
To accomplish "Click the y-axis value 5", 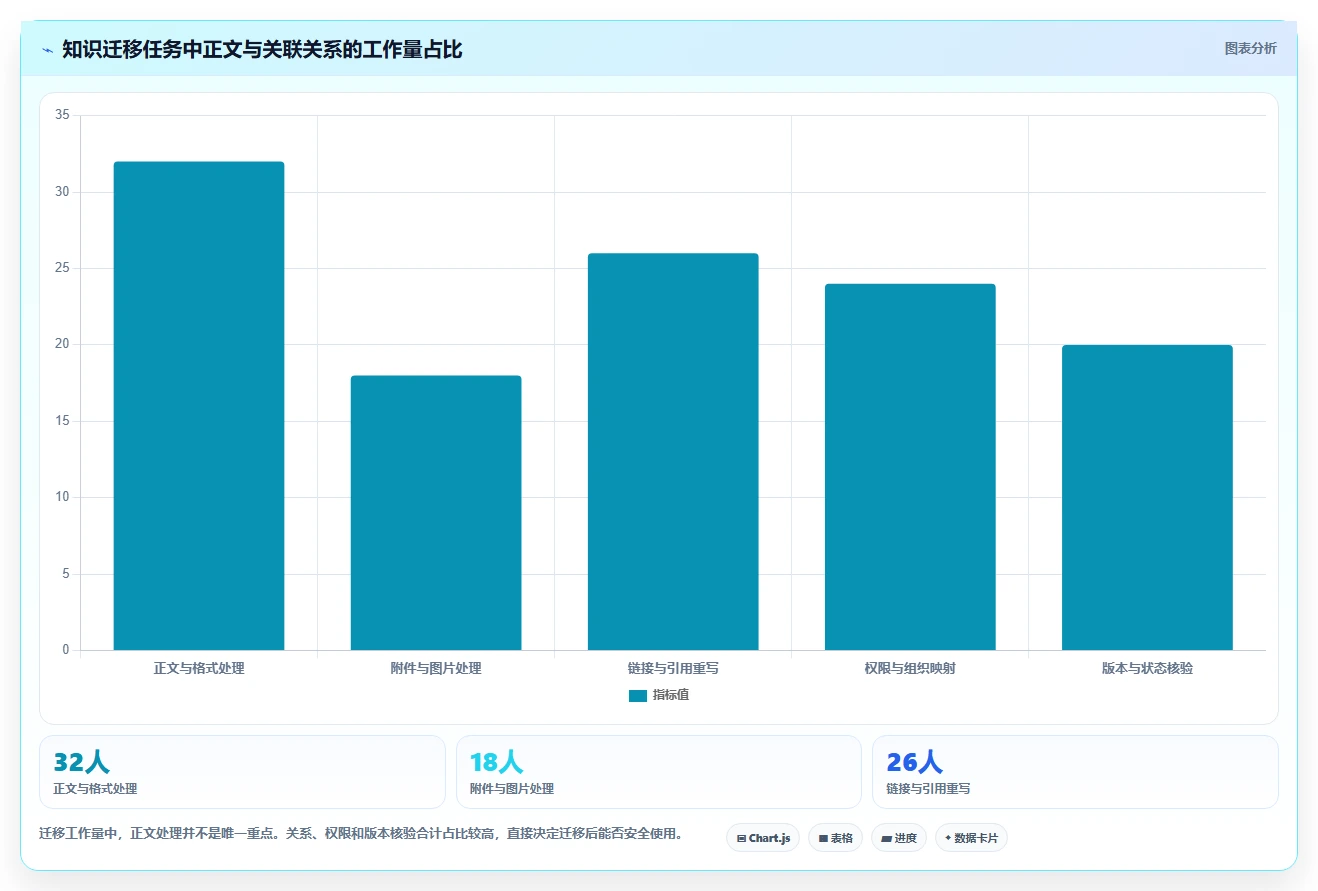I will [x=65, y=574].
